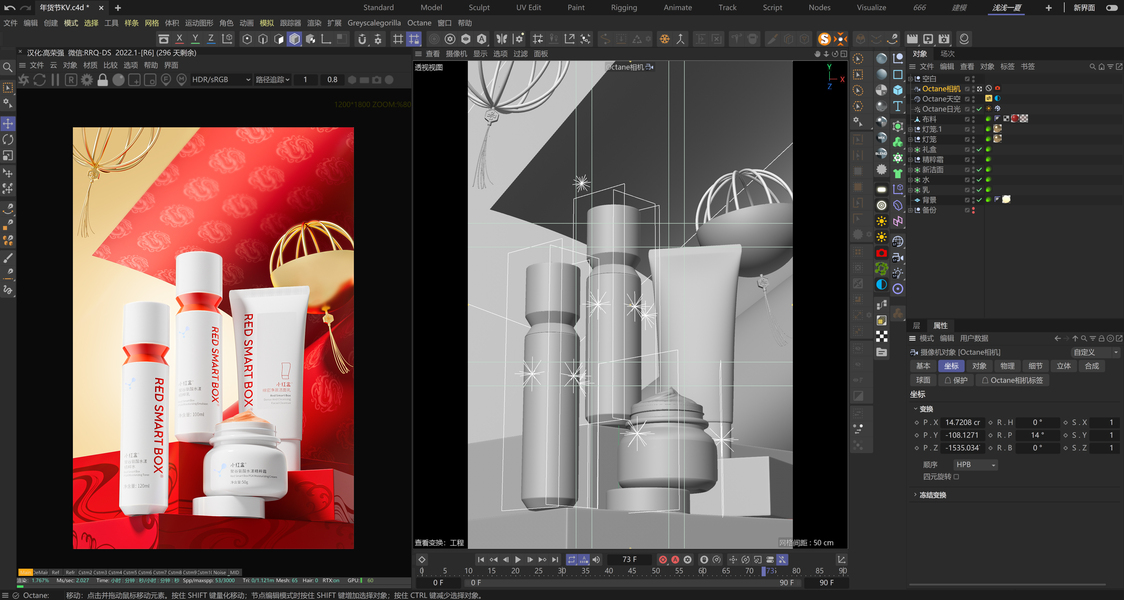Open the 文件 menu in main menu bar
The width and height of the screenshot is (1124, 600).
pos(10,23)
